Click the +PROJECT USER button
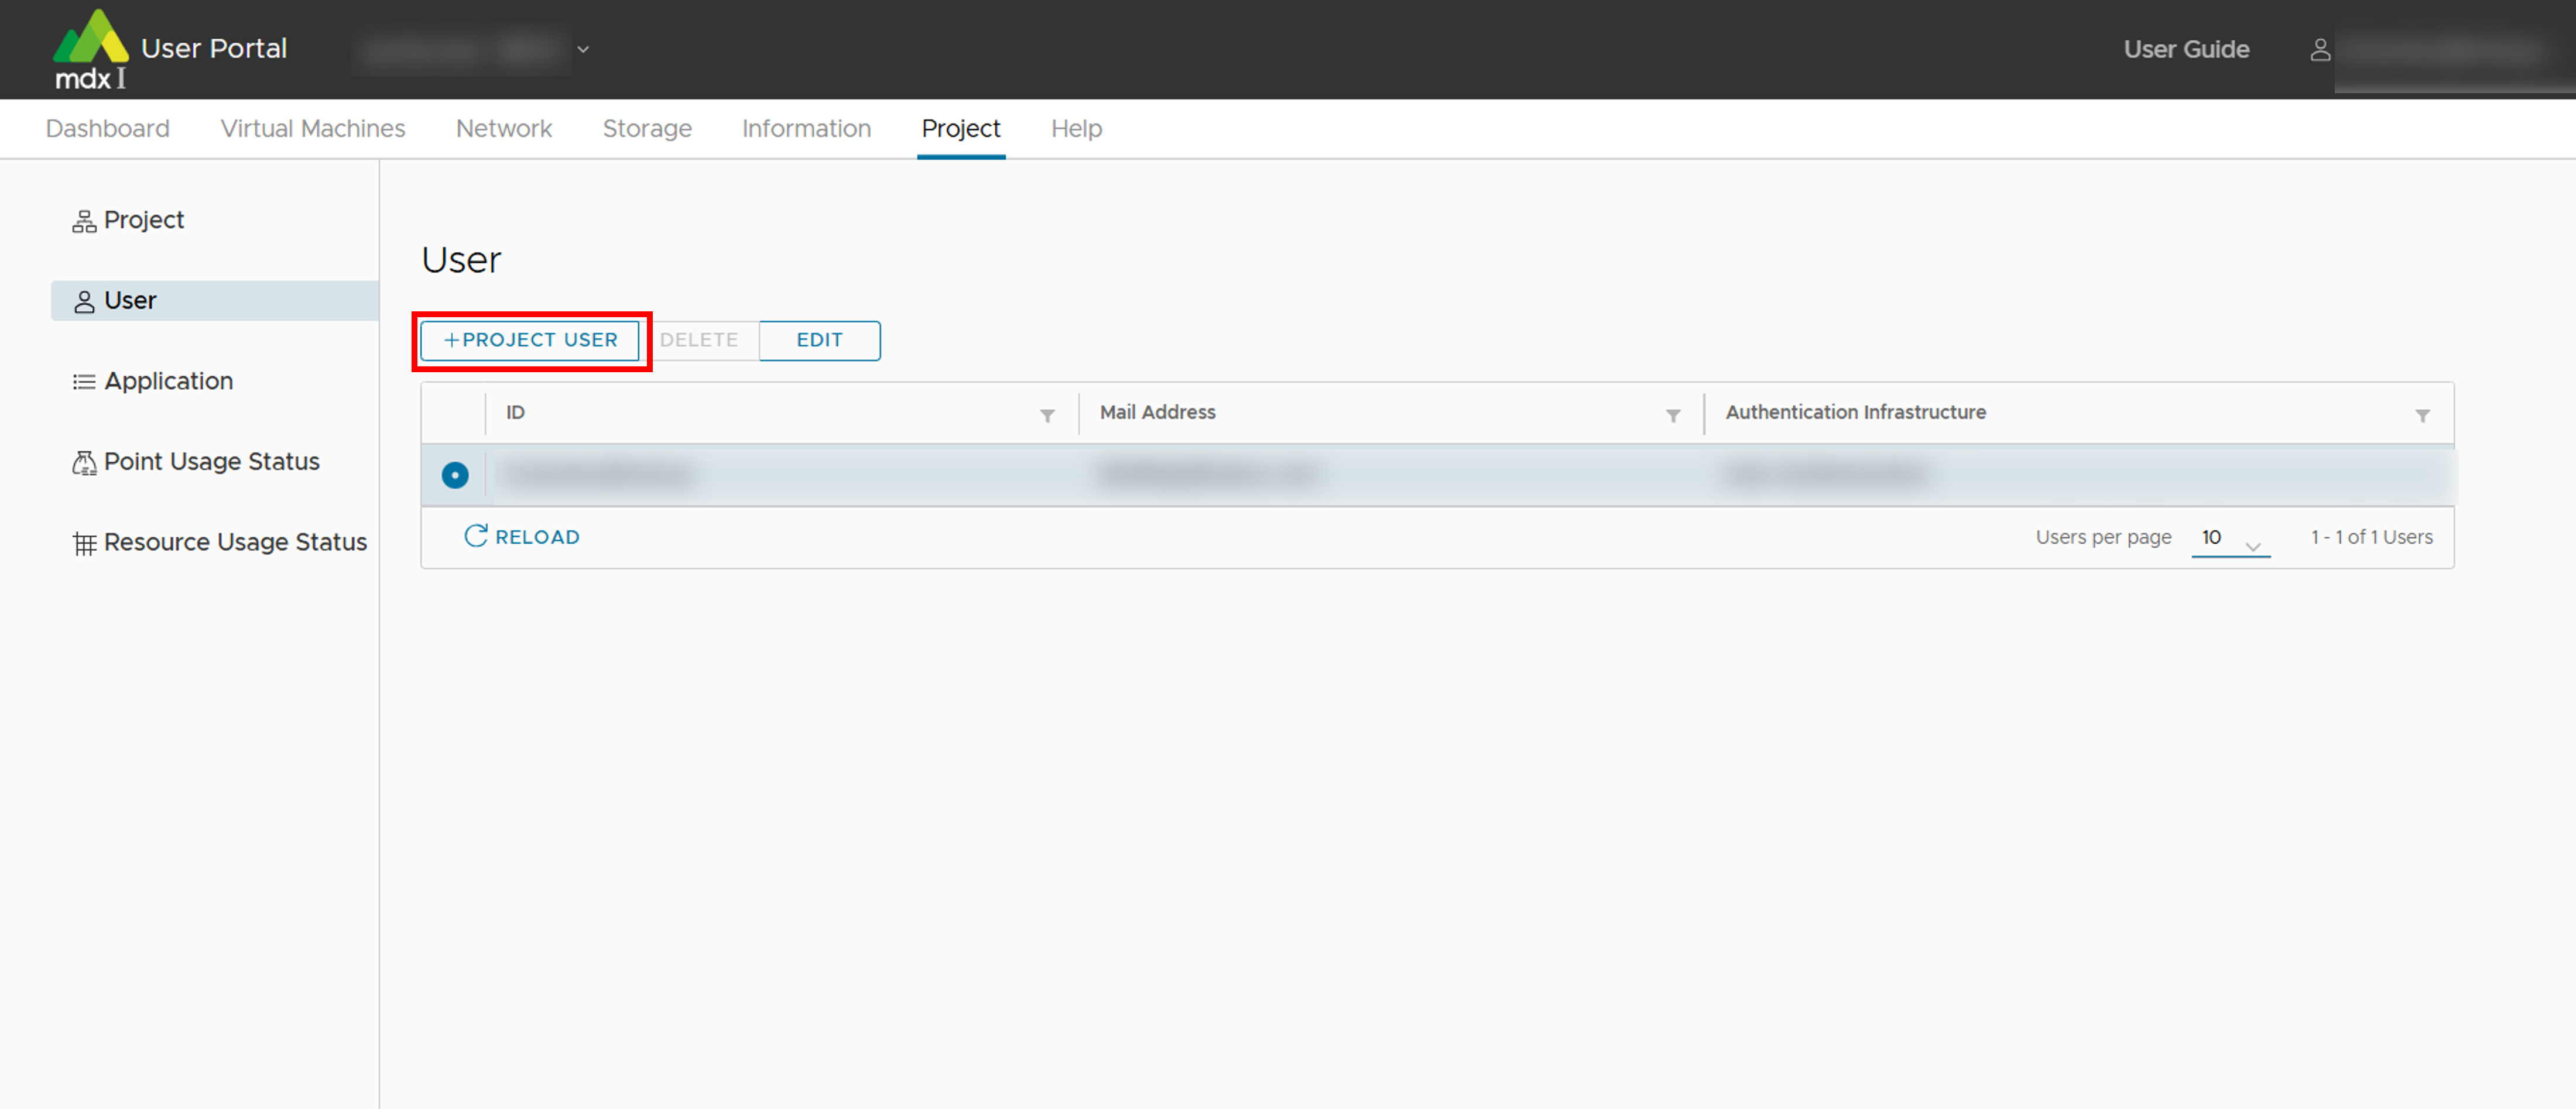Image resolution: width=2576 pixels, height=1109 pixels. click(530, 340)
